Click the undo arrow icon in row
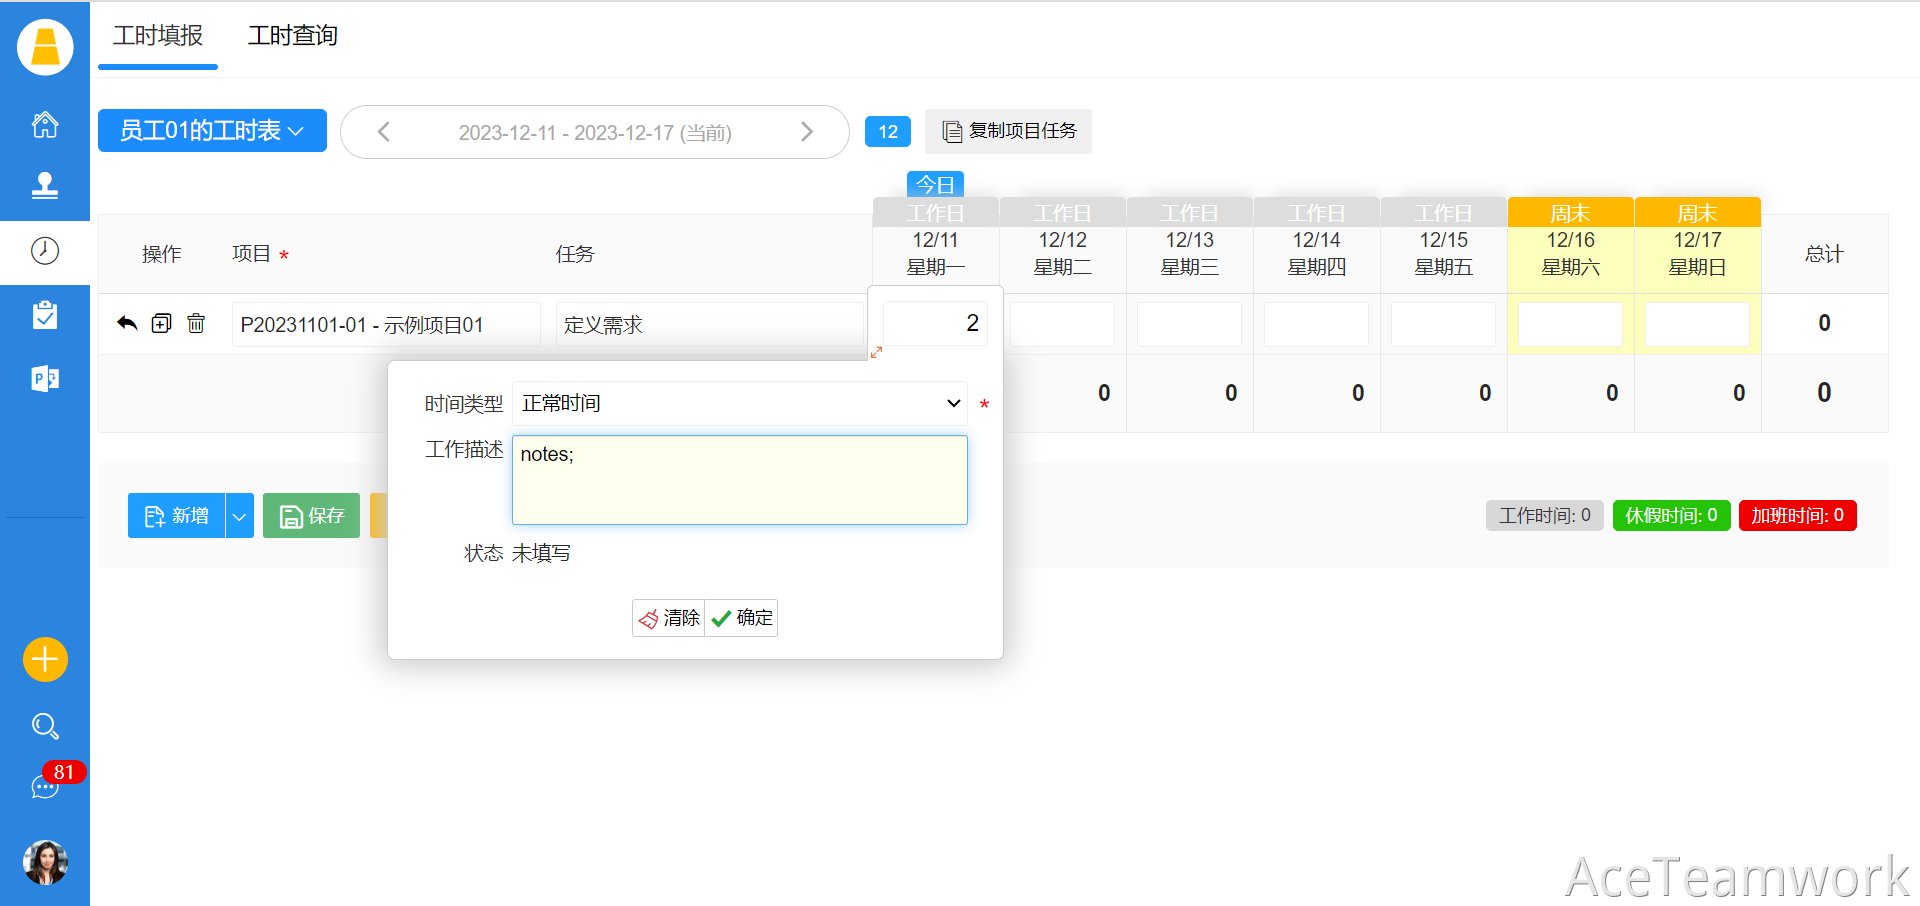 (127, 323)
